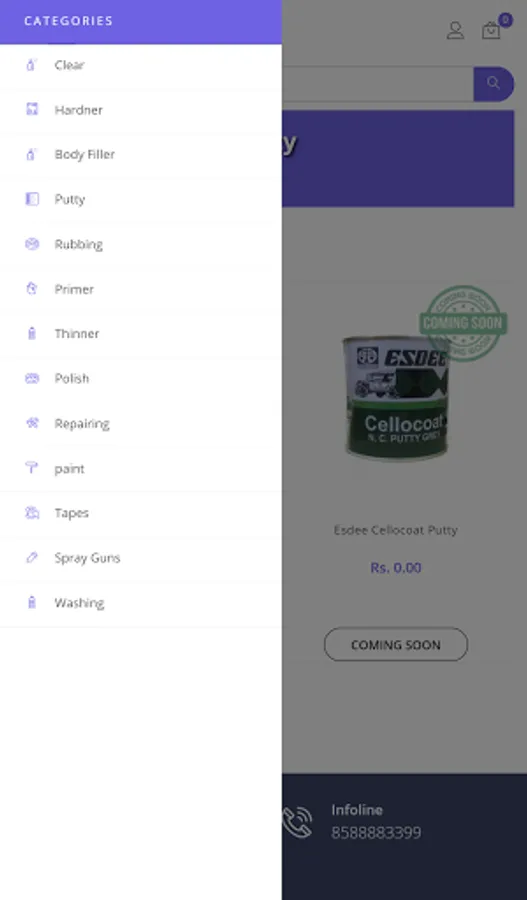Viewport: 527px width, 900px height.
Task: Open the Esdee Cellocoat Putty product image
Action: 396,398
